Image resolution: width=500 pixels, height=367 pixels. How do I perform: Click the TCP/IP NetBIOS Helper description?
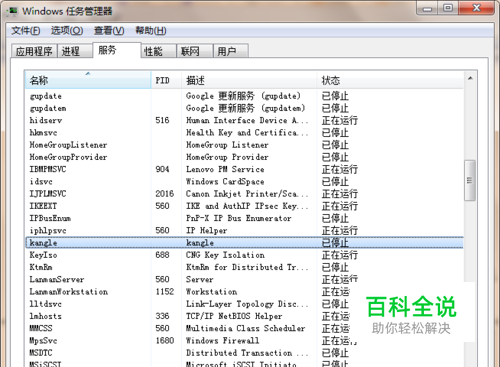234,316
